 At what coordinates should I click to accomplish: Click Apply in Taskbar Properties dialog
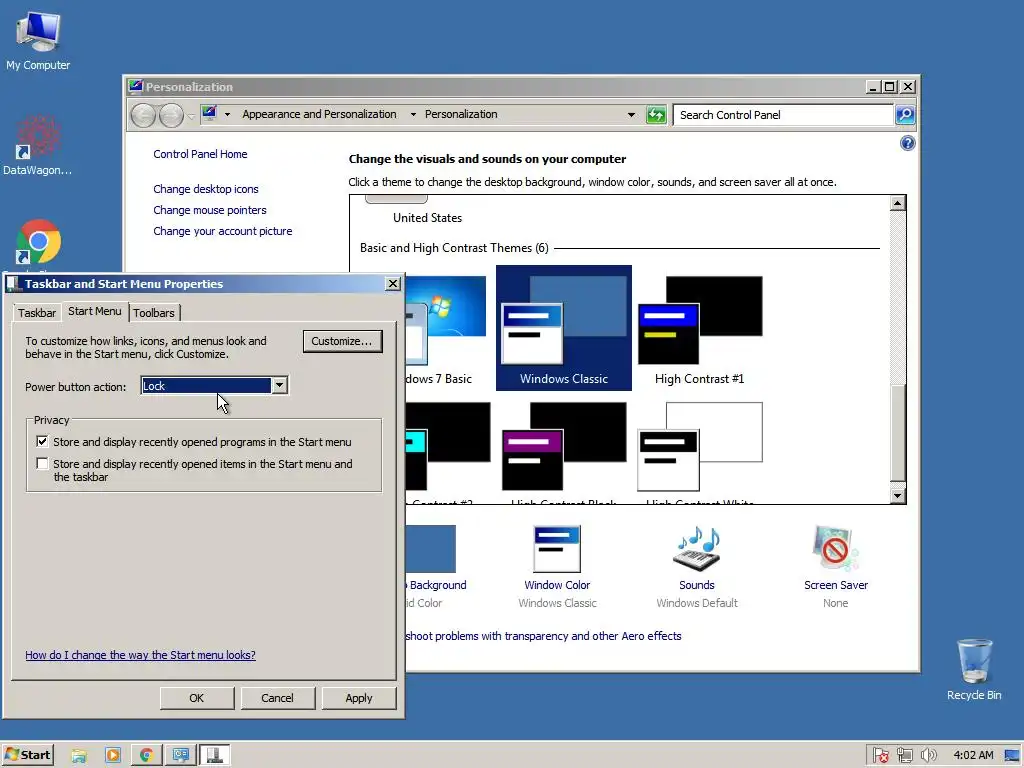point(359,697)
